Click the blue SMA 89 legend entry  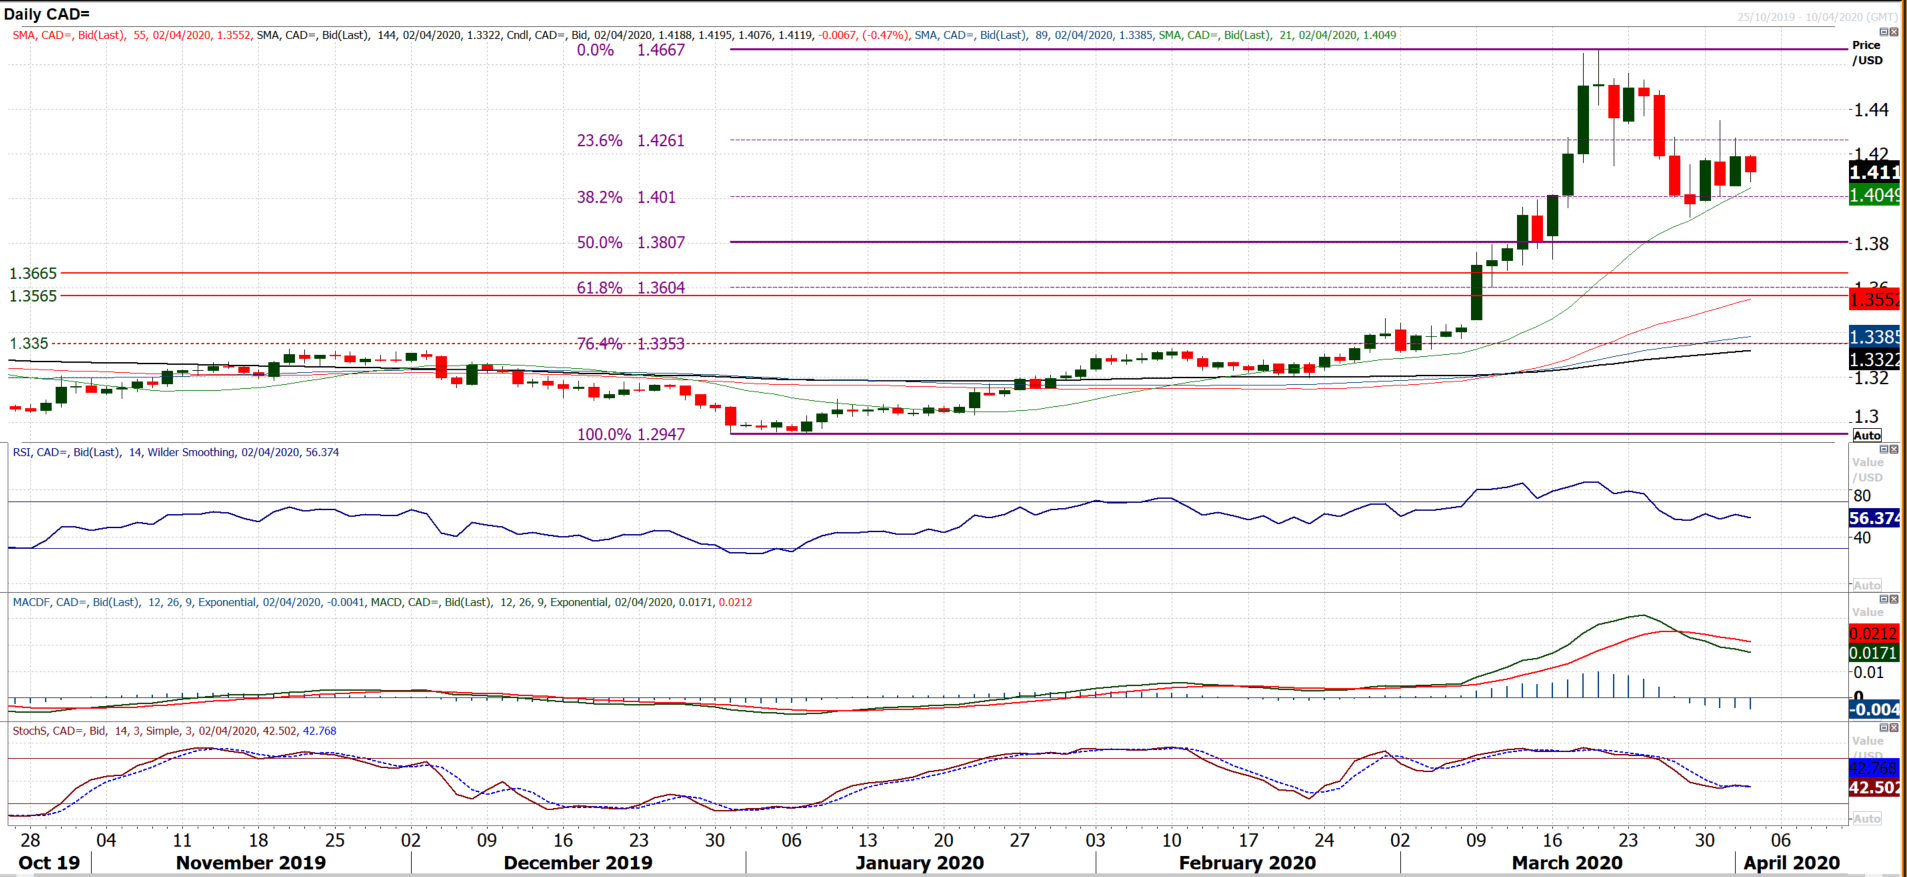pyautogui.click(x=1034, y=35)
